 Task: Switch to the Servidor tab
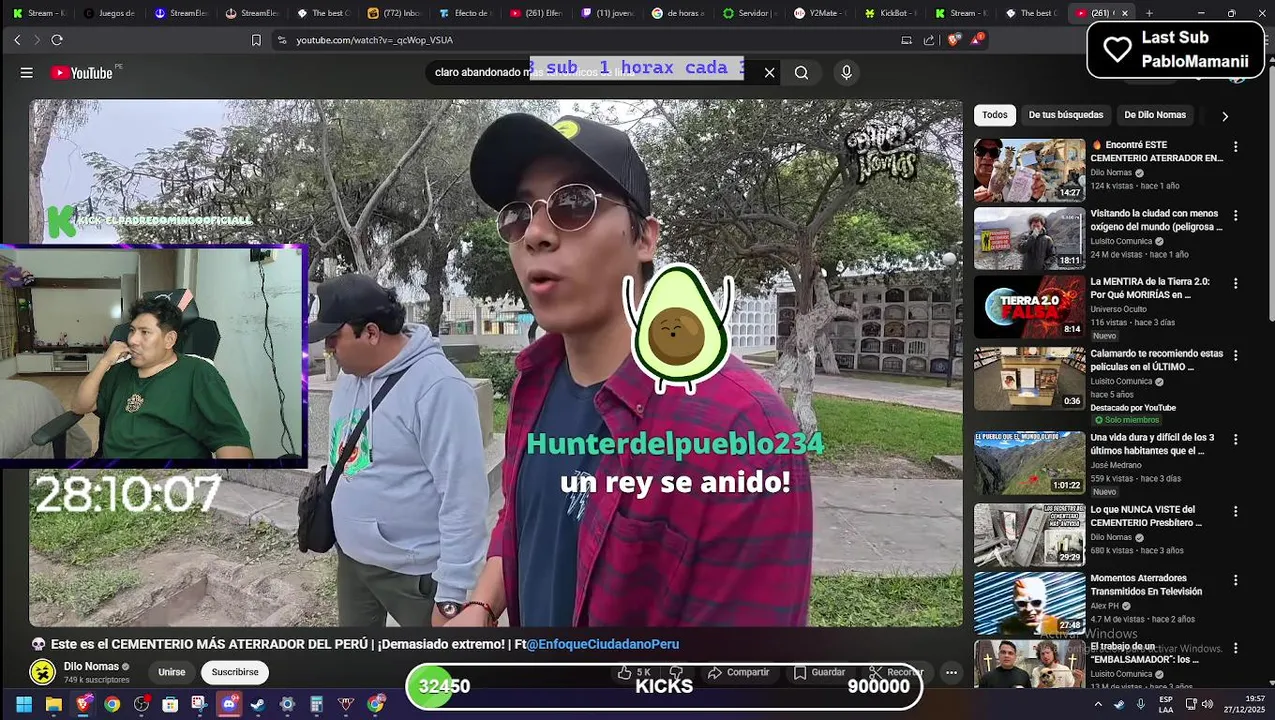(x=749, y=13)
